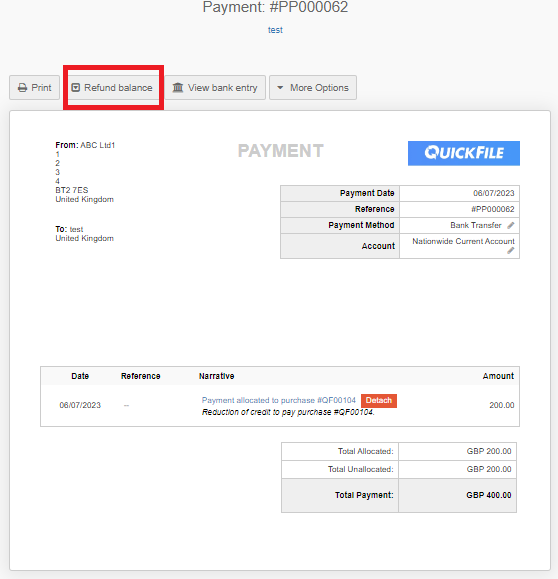
Task: Detach the payment from purchase #QF00104
Action: point(379,401)
